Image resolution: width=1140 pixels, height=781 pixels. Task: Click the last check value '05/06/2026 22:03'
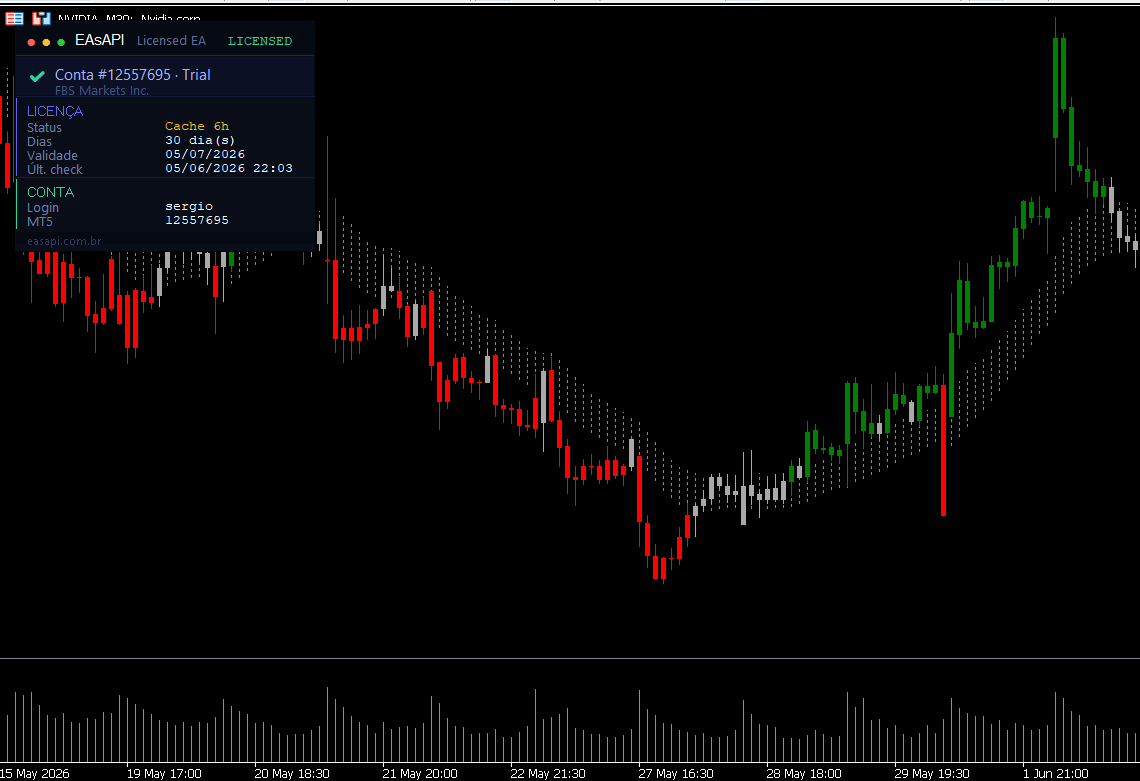click(x=229, y=168)
